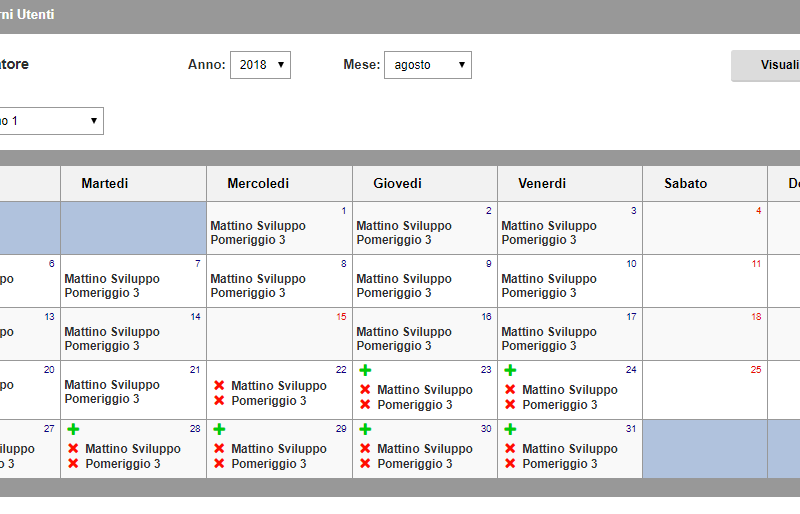
Task: Click Mattino Sviluppo on day 7
Action: click(112, 279)
